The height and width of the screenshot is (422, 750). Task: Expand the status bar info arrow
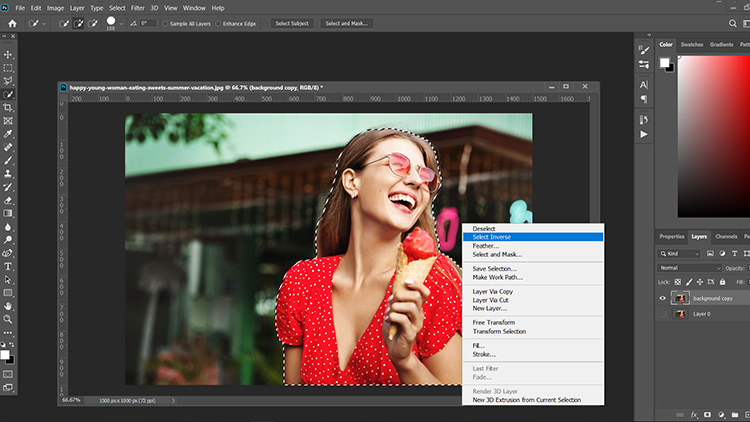(173, 400)
